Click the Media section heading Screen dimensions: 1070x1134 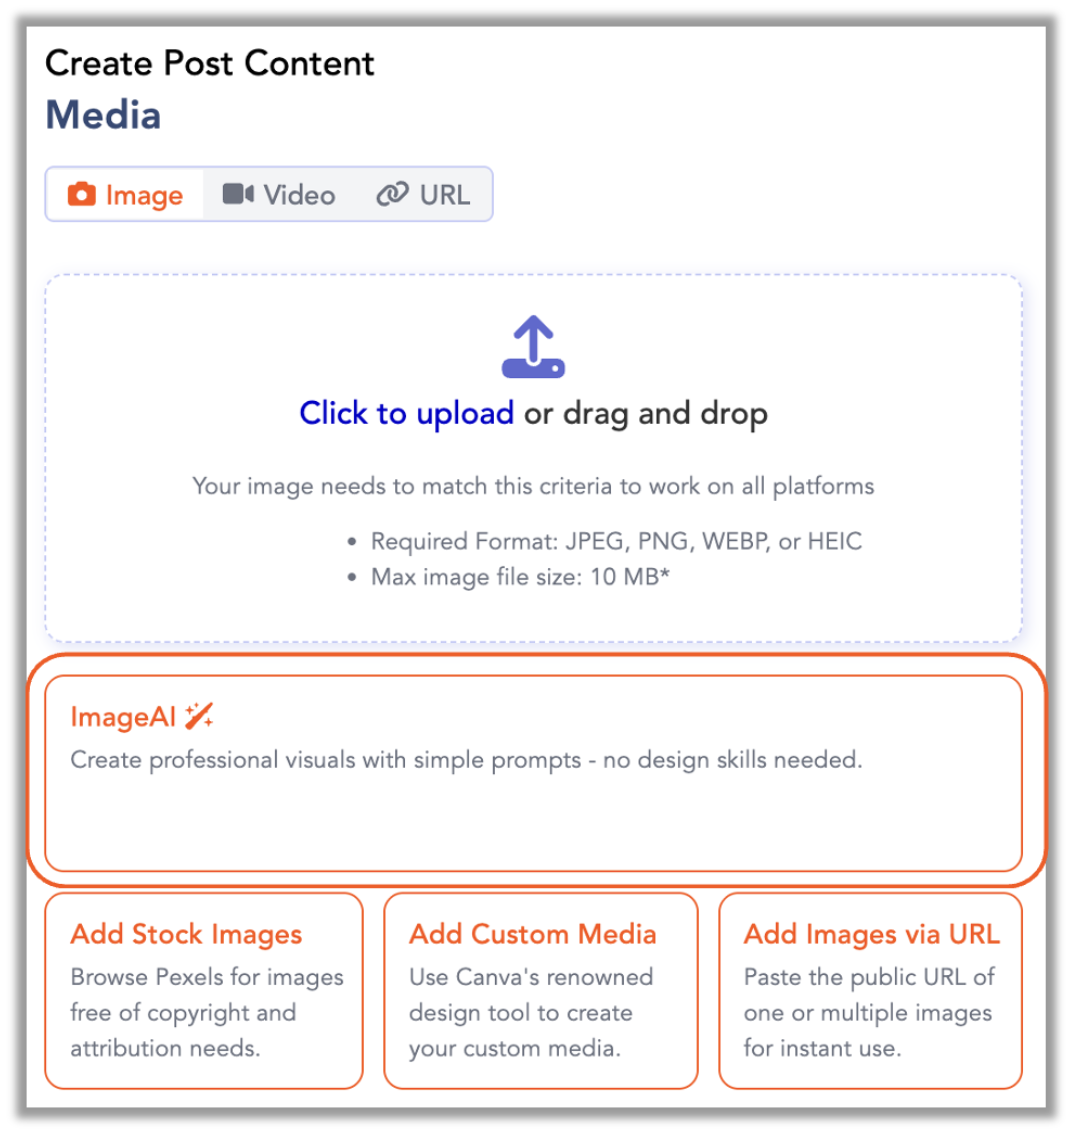click(103, 115)
